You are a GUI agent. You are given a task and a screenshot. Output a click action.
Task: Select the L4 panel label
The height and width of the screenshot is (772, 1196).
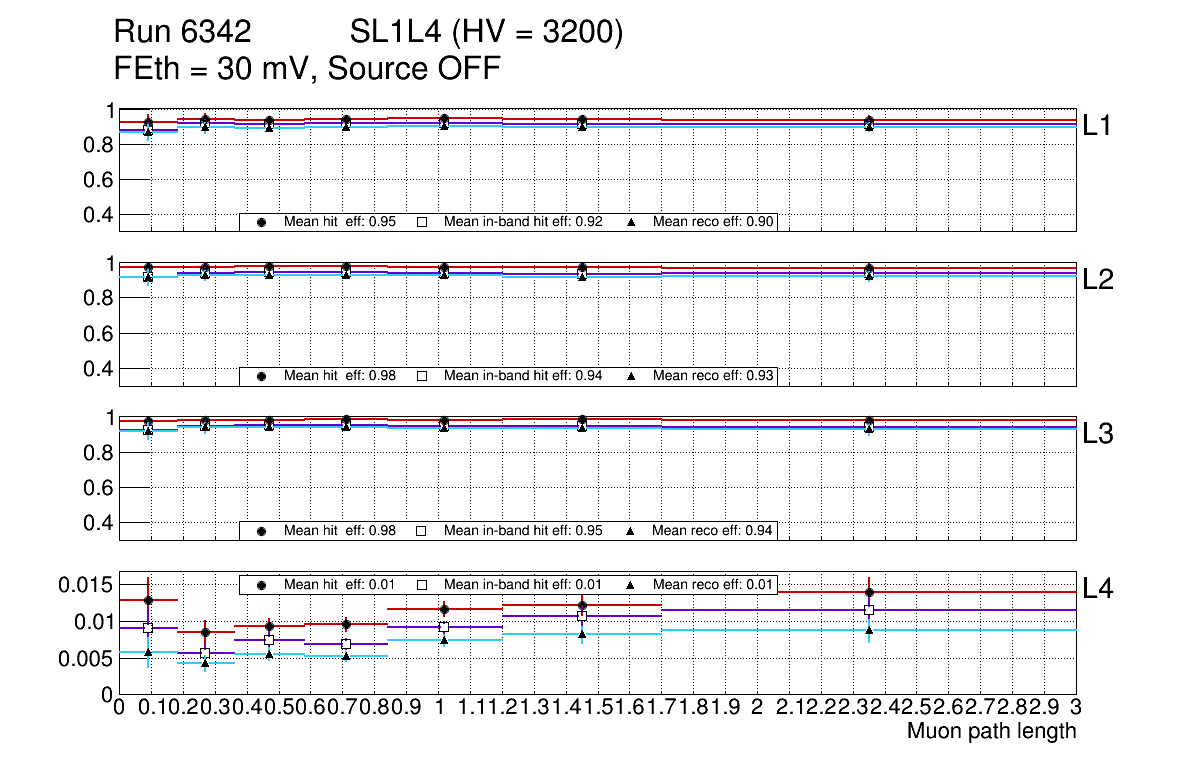coord(1098,589)
